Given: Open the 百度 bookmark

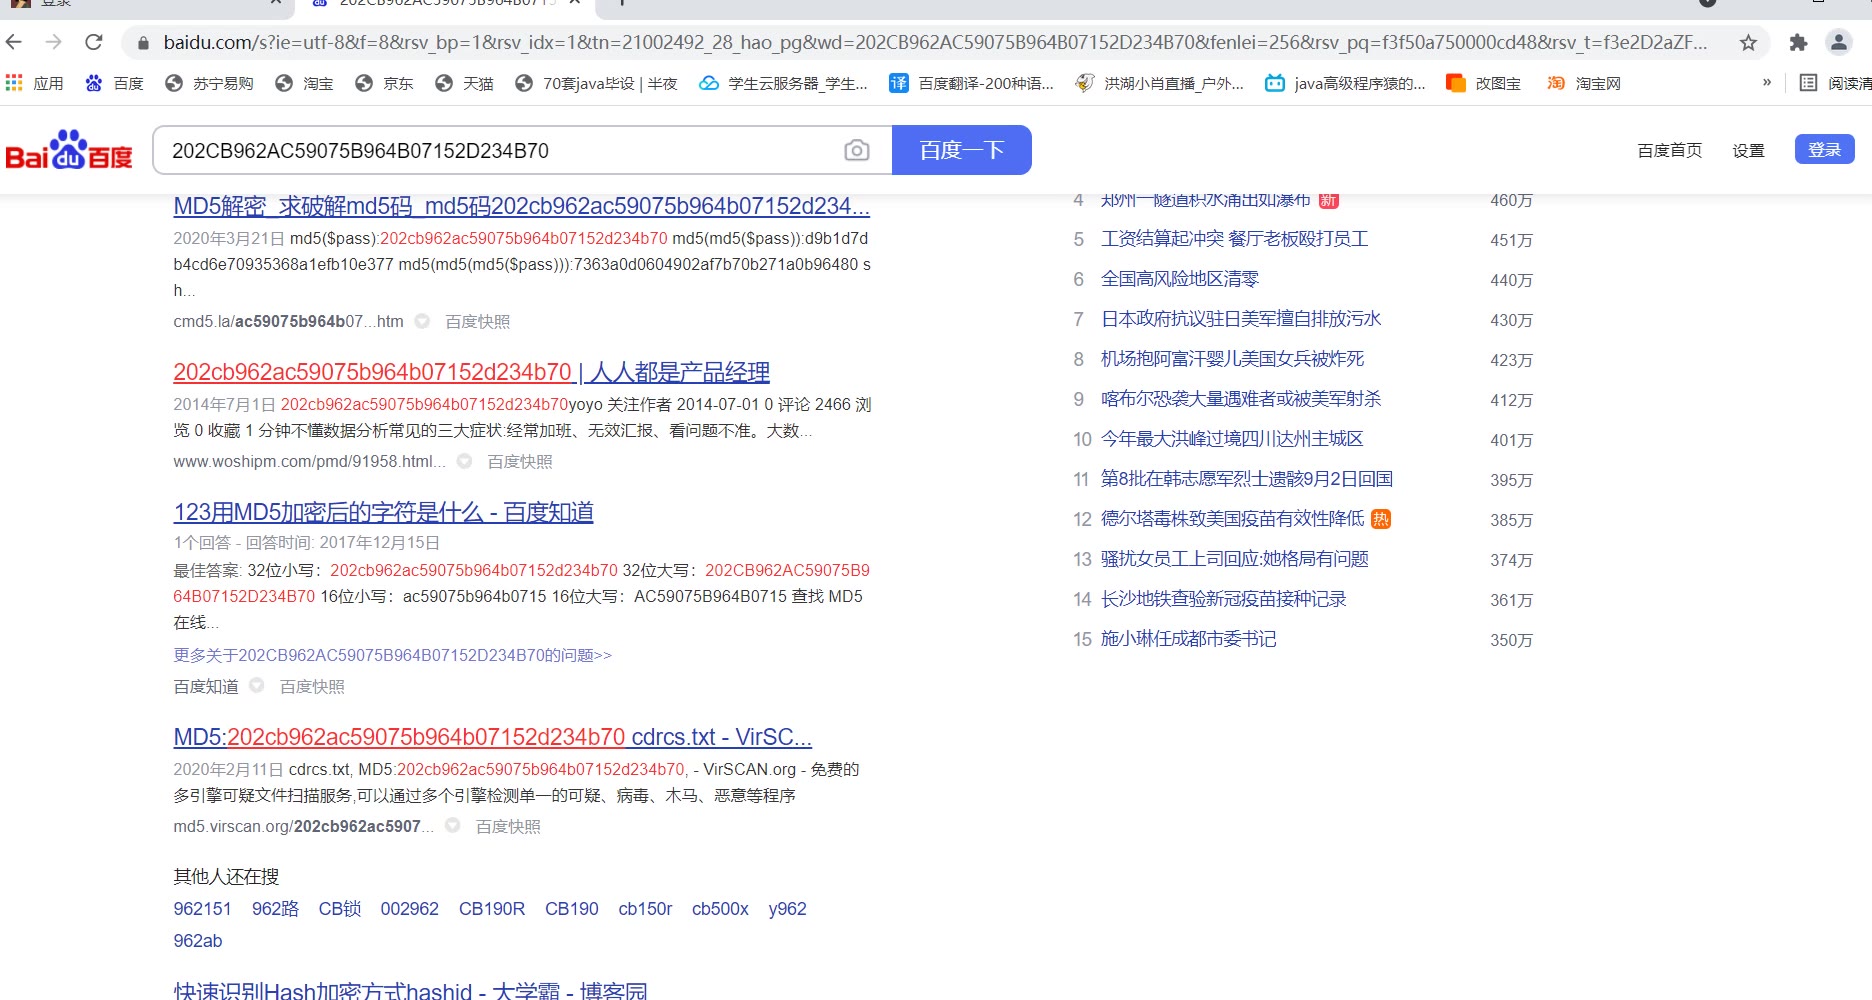Looking at the screenshot, I should coord(114,83).
